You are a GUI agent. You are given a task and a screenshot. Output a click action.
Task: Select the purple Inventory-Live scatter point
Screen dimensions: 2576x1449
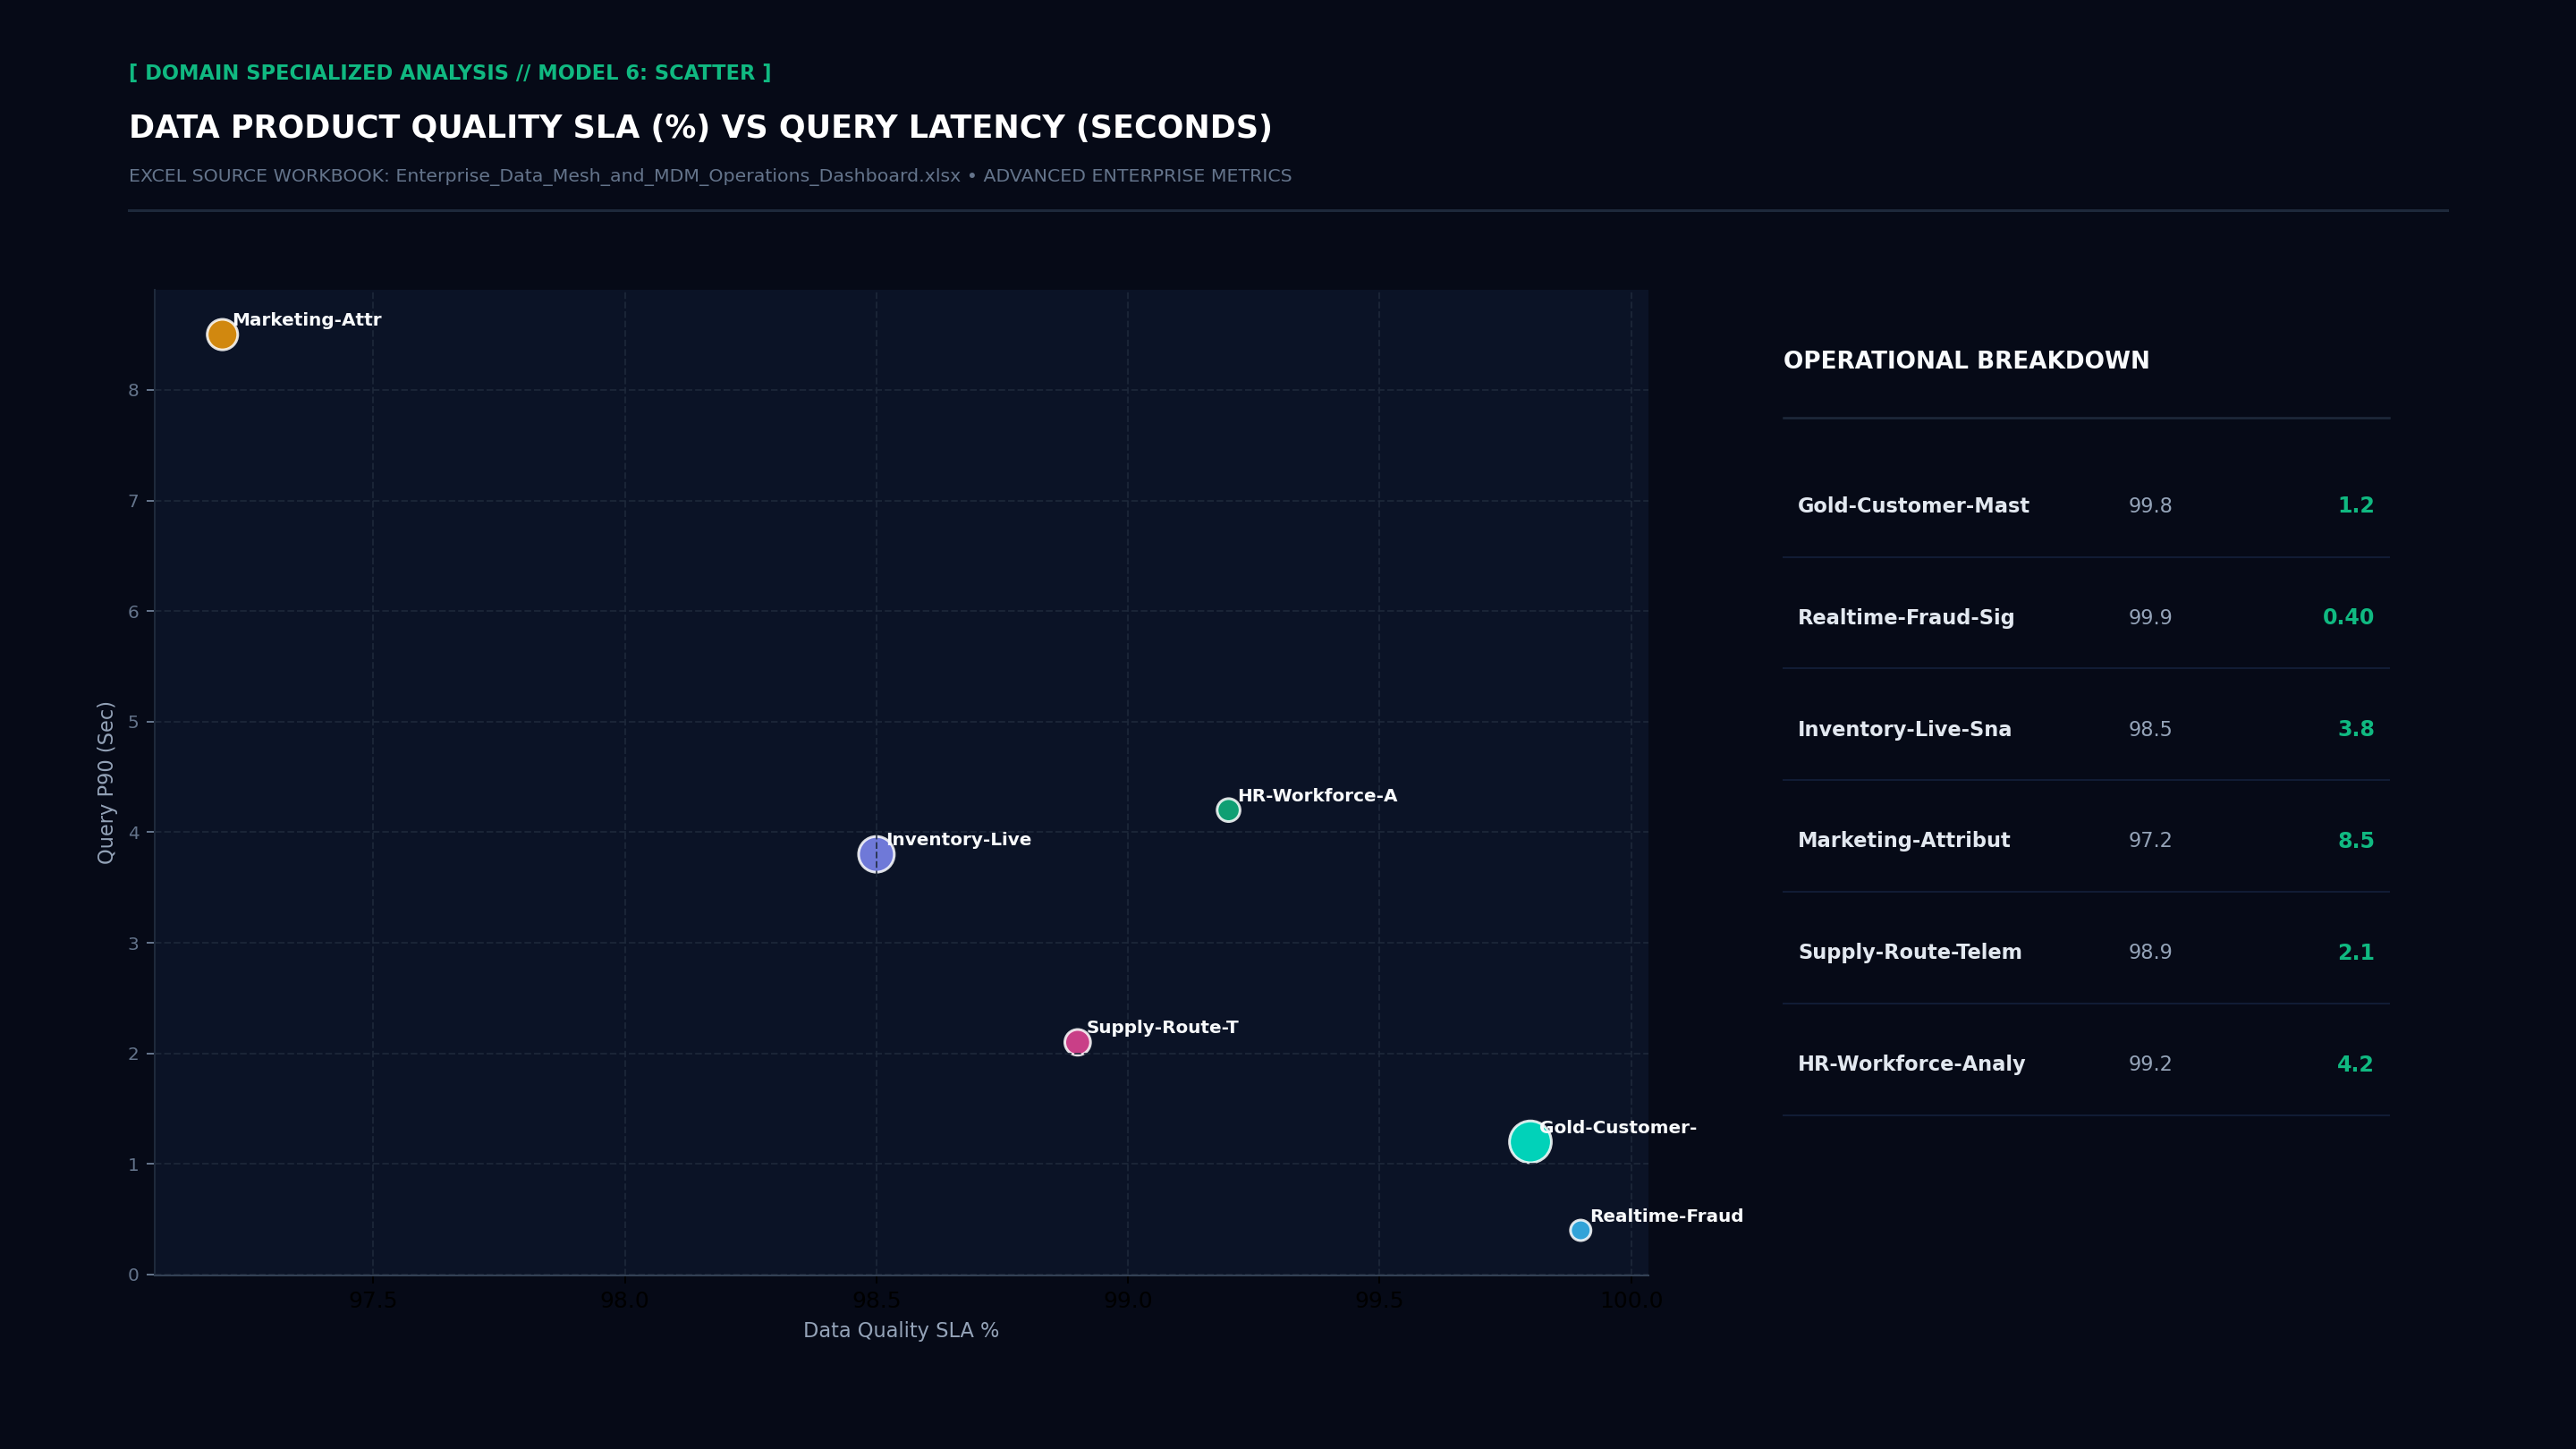876,854
